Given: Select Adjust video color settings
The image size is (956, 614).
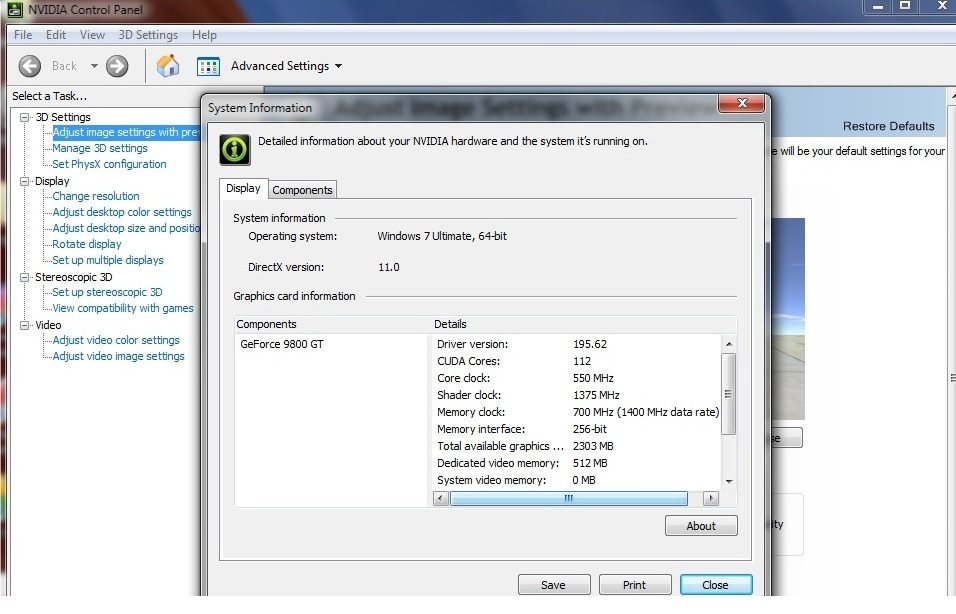Looking at the screenshot, I should click(x=116, y=340).
